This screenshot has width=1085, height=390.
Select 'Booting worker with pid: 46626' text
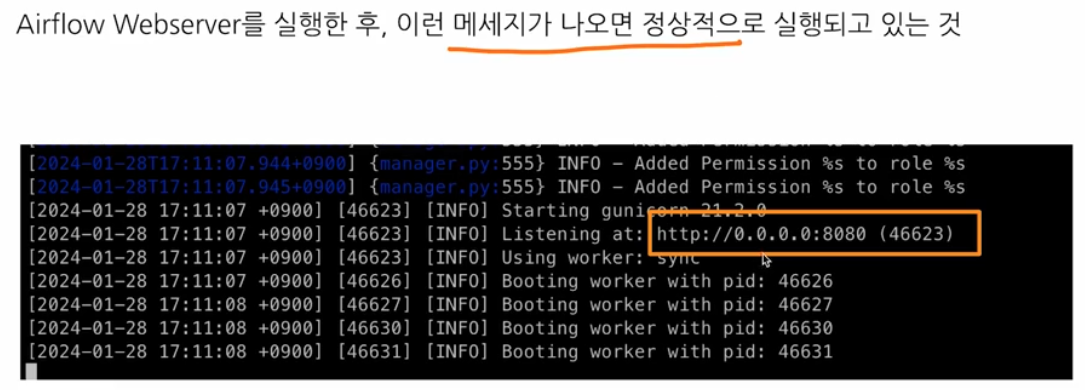(x=667, y=281)
